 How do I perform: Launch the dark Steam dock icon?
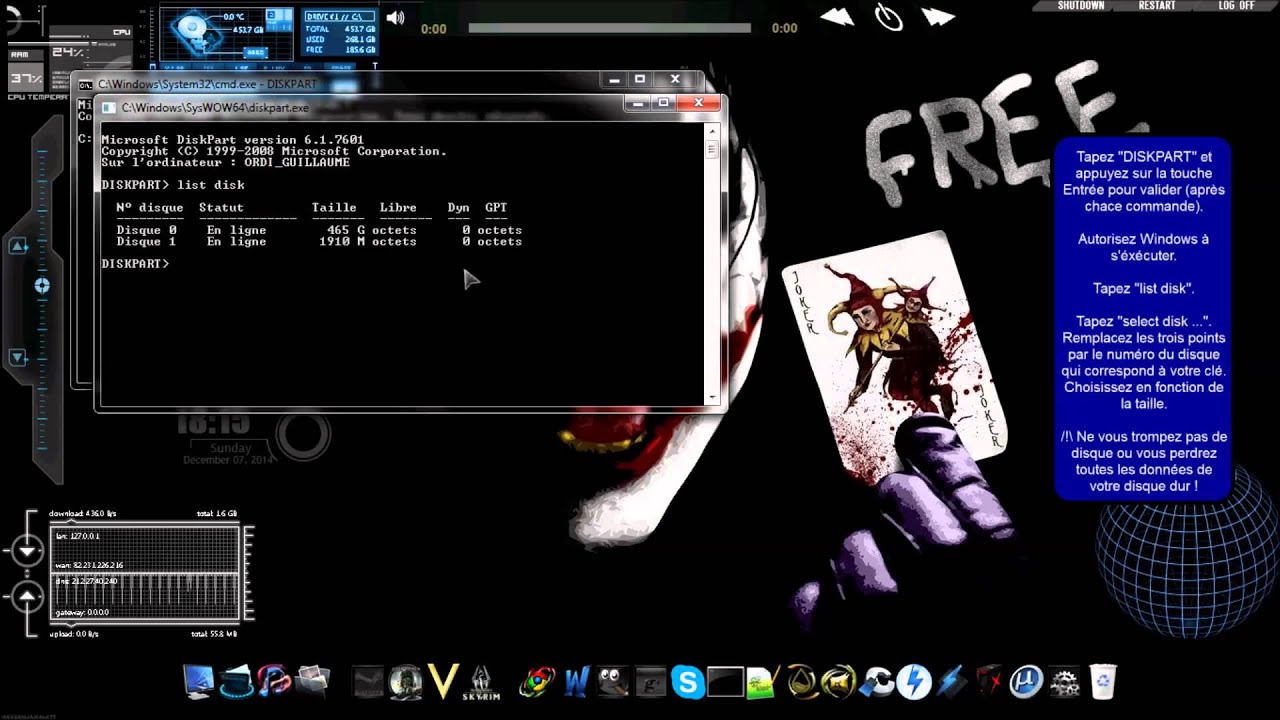[368, 682]
